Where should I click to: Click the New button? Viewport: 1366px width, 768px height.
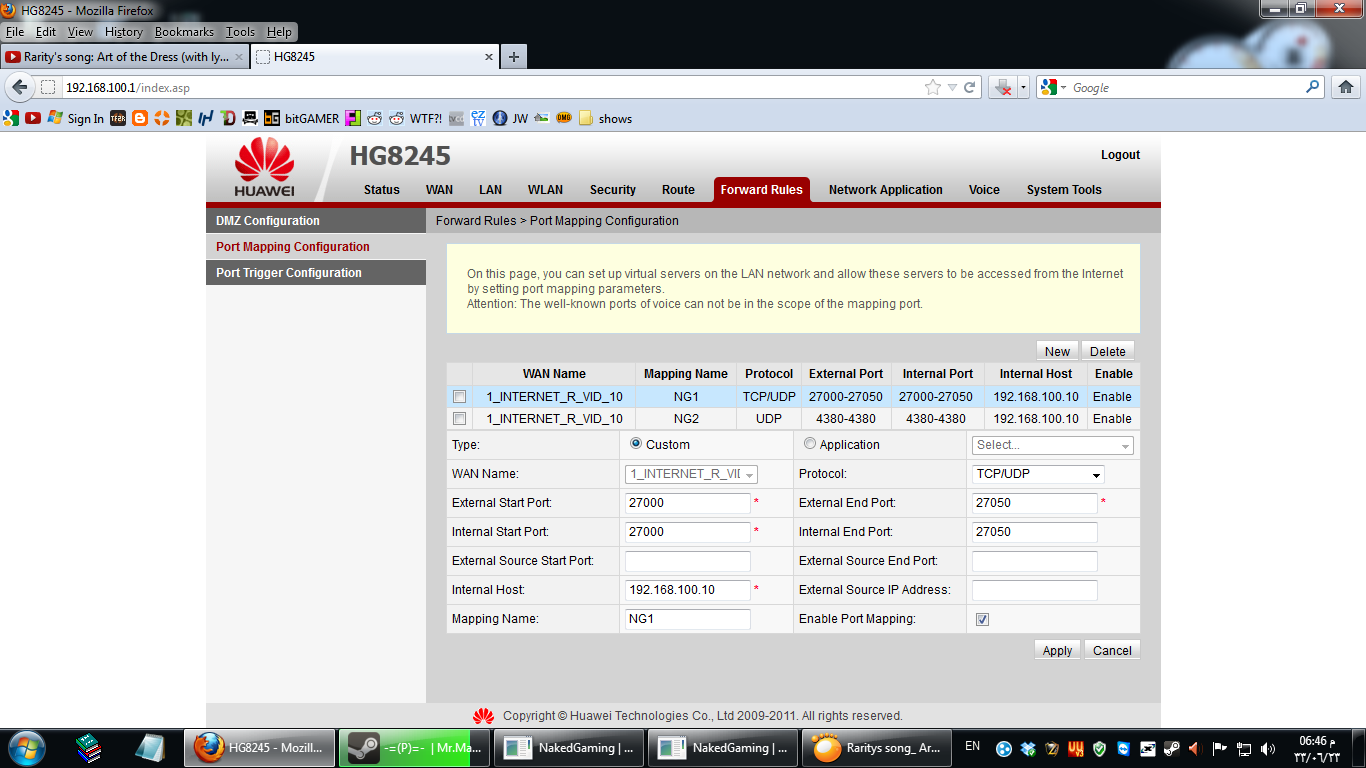point(1057,351)
